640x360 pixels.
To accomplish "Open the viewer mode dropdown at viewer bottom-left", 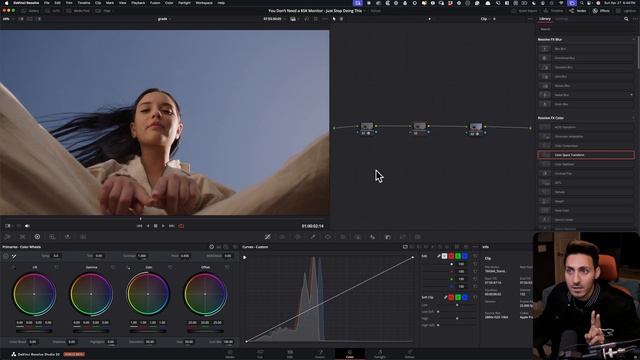I will (9, 226).
